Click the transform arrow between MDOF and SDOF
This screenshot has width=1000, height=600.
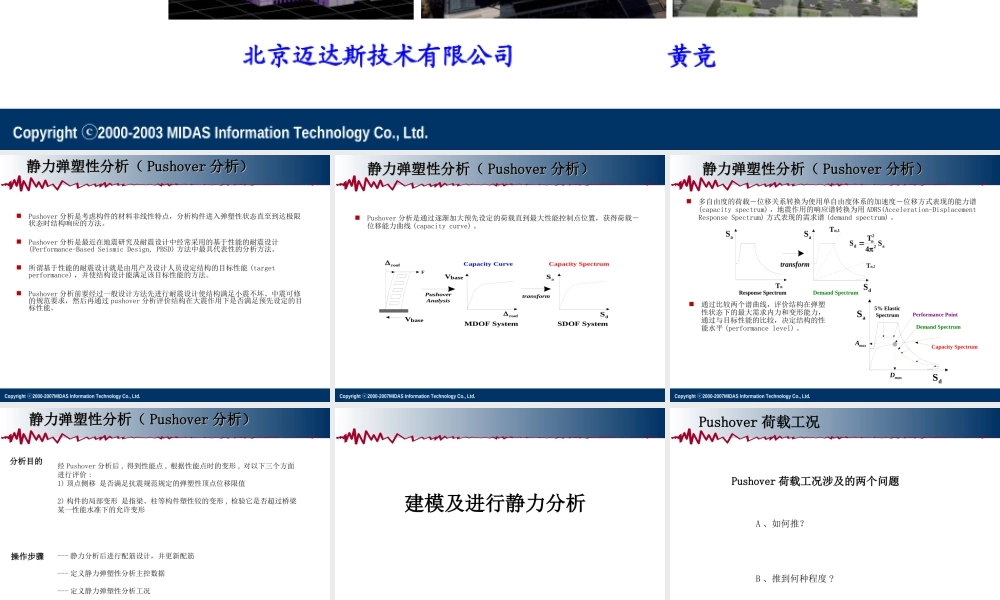(536, 289)
